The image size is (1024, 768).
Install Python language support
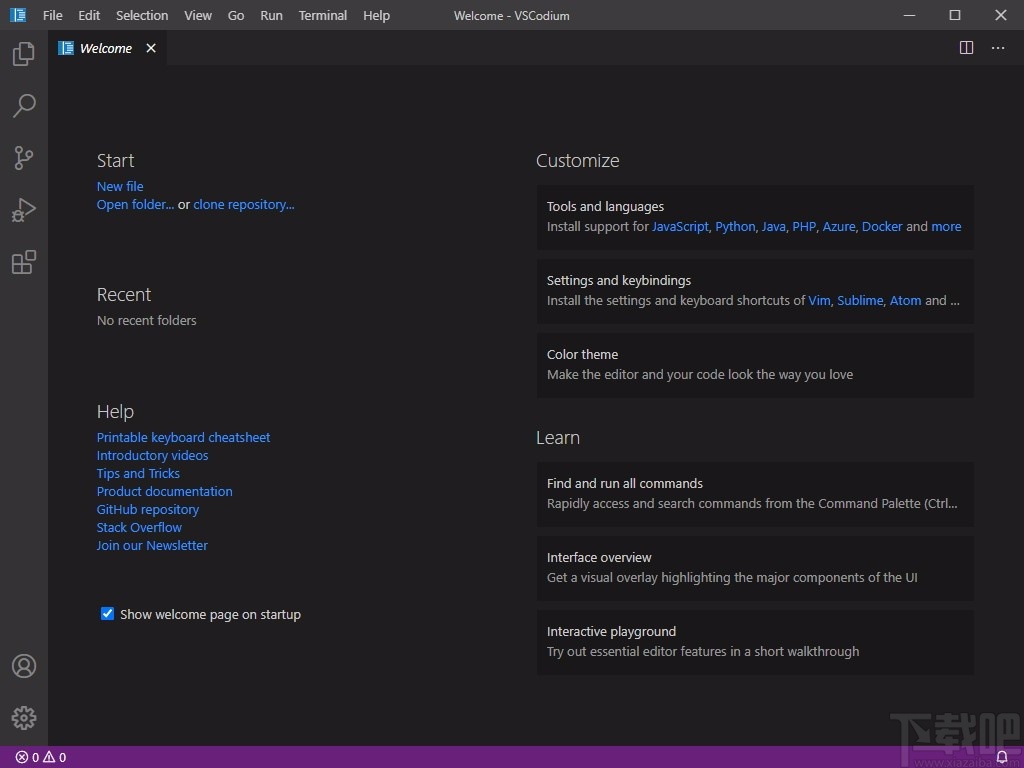pos(735,226)
